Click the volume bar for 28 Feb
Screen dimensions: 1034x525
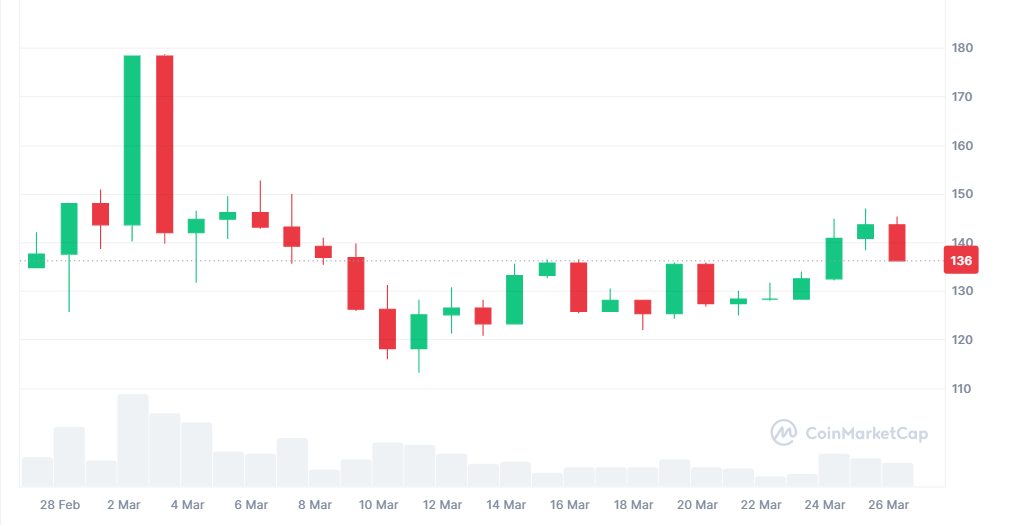69,456
